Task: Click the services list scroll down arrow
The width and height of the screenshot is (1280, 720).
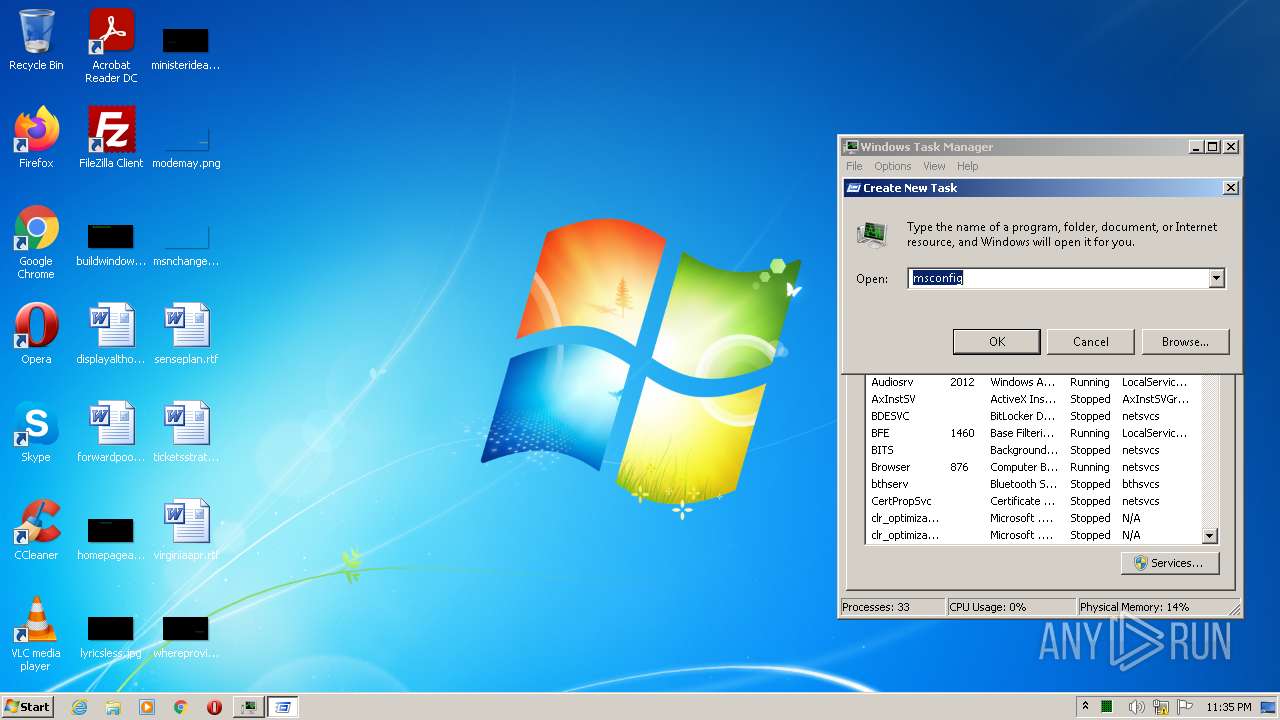Action: point(1210,536)
